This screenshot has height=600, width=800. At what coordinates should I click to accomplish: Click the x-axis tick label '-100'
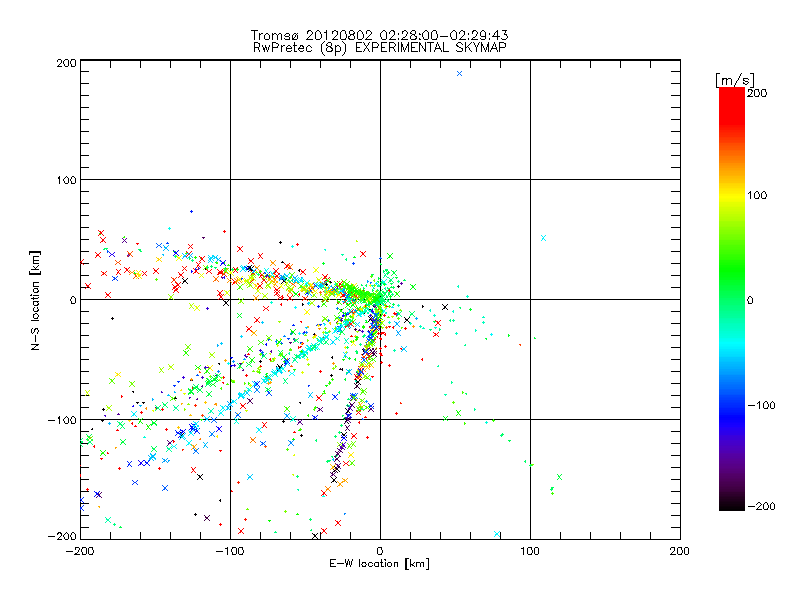click(x=230, y=551)
